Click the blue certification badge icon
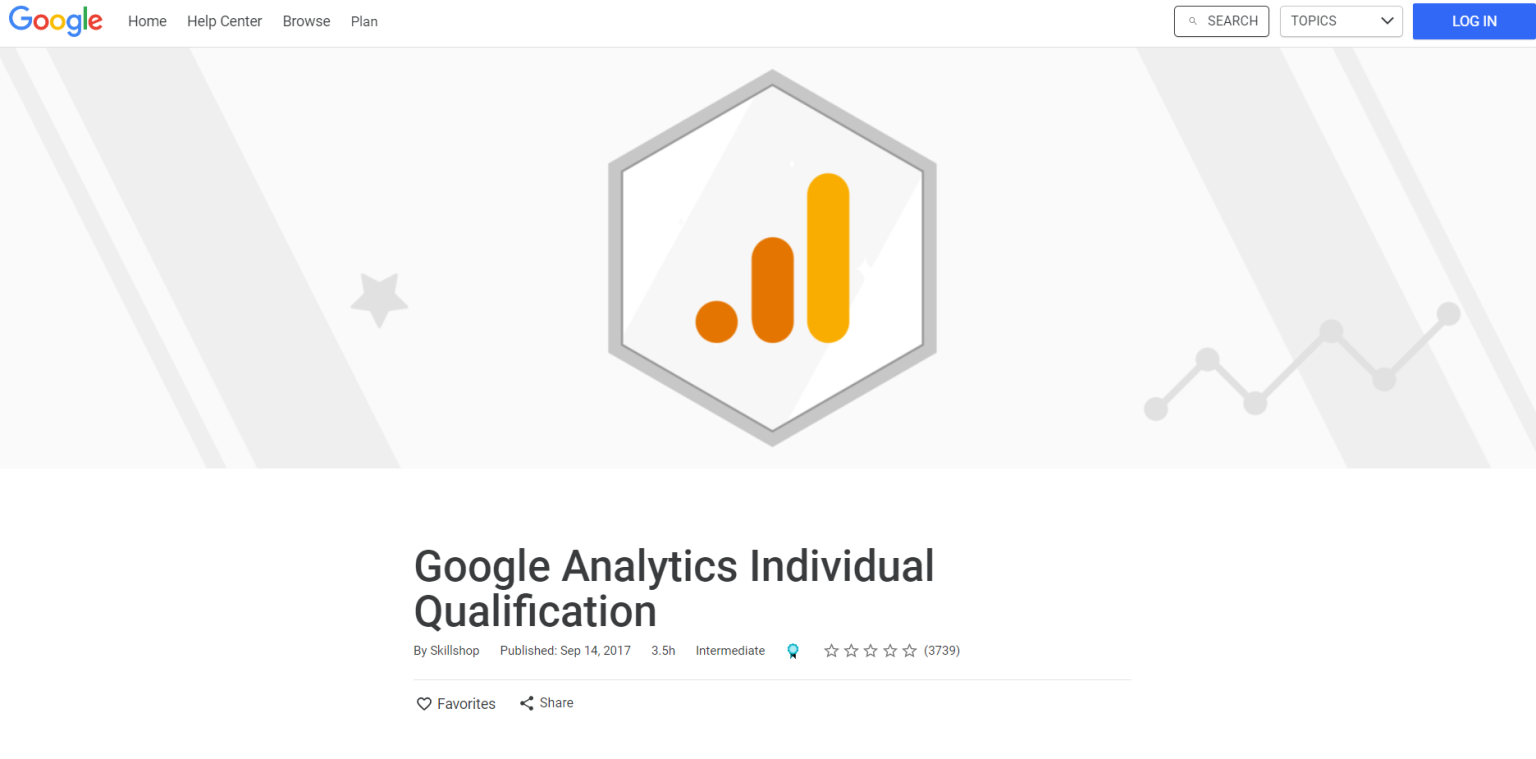Screen dimensions: 1536x759 tap(793, 650)
